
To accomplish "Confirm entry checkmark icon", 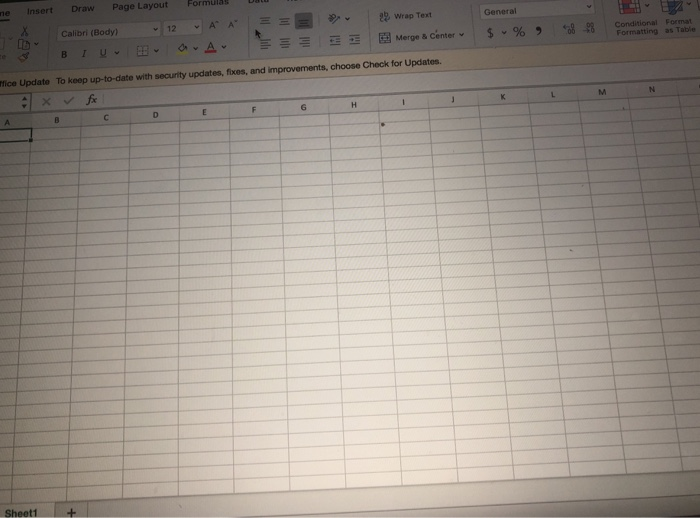I will coord(68,100).
